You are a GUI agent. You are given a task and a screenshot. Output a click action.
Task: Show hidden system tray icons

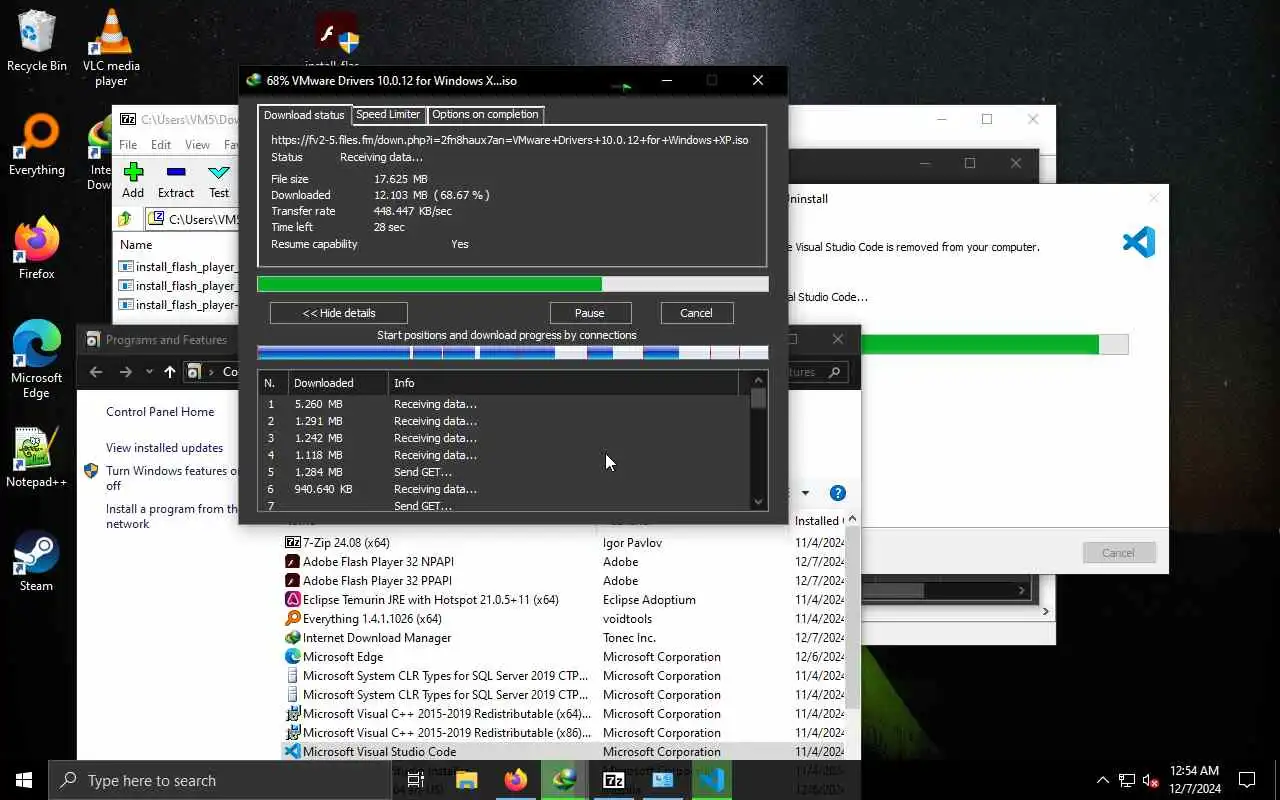click(x=1103, y=780)
